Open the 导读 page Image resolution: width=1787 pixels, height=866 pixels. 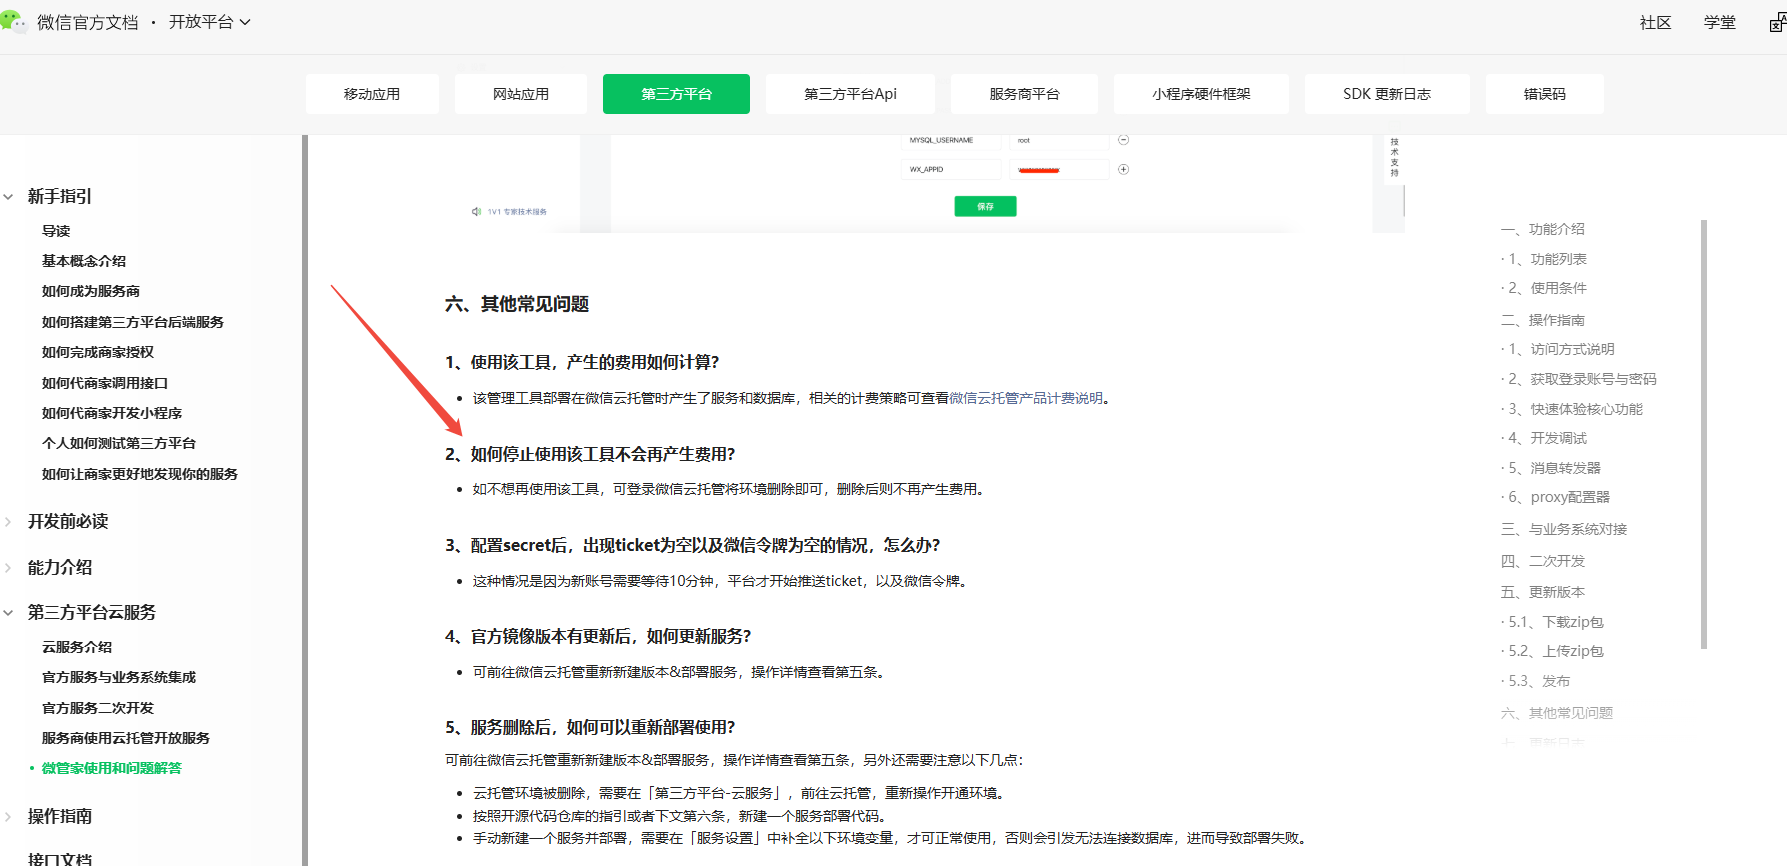click(x=56, y=231)
